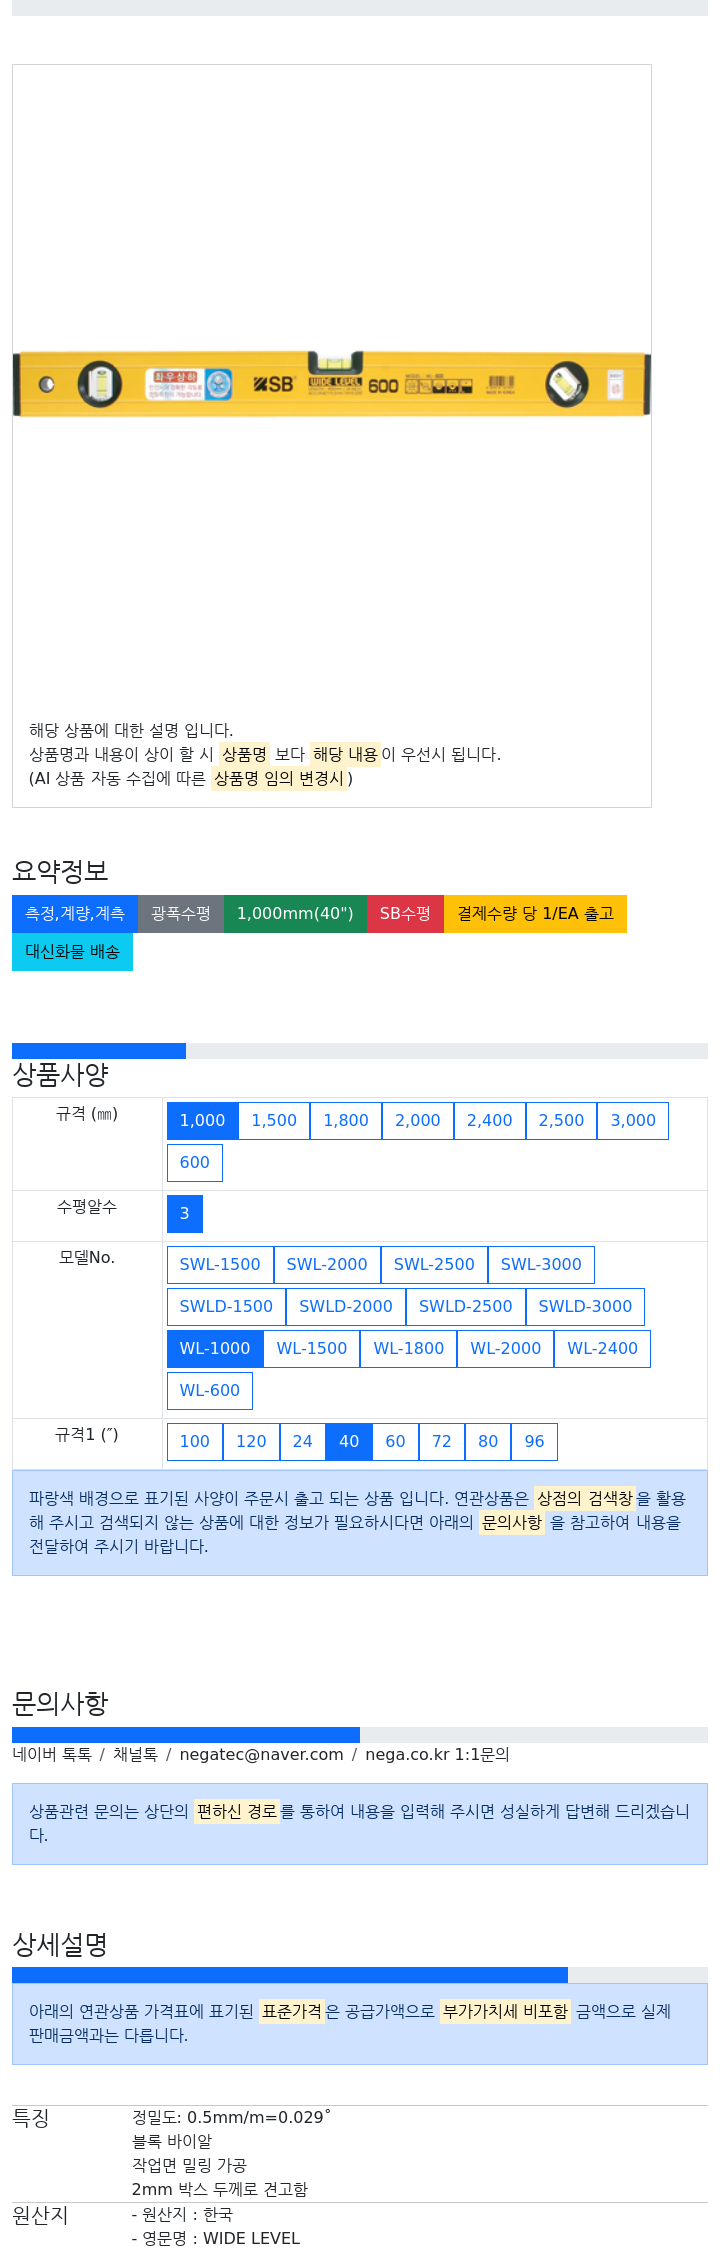The height and width of the screenshot is (2251, 720).
Task: Click the 측정,계량,계측 category tag
Action: [x=75, y=914]
